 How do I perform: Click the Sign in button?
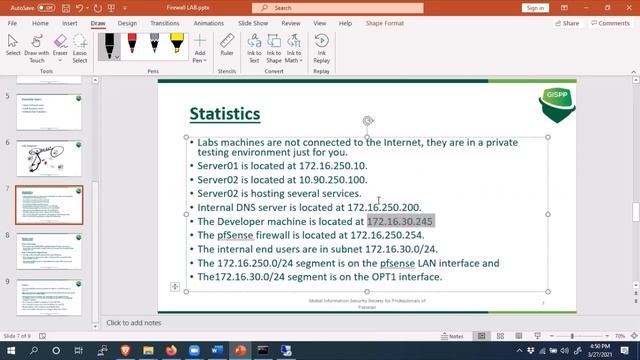535,8
